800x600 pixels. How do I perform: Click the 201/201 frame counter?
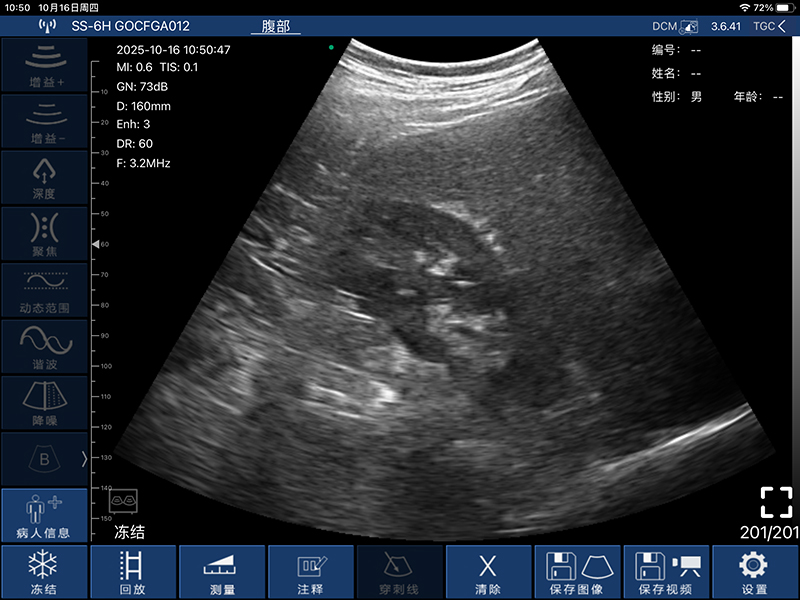click(768, 532)
